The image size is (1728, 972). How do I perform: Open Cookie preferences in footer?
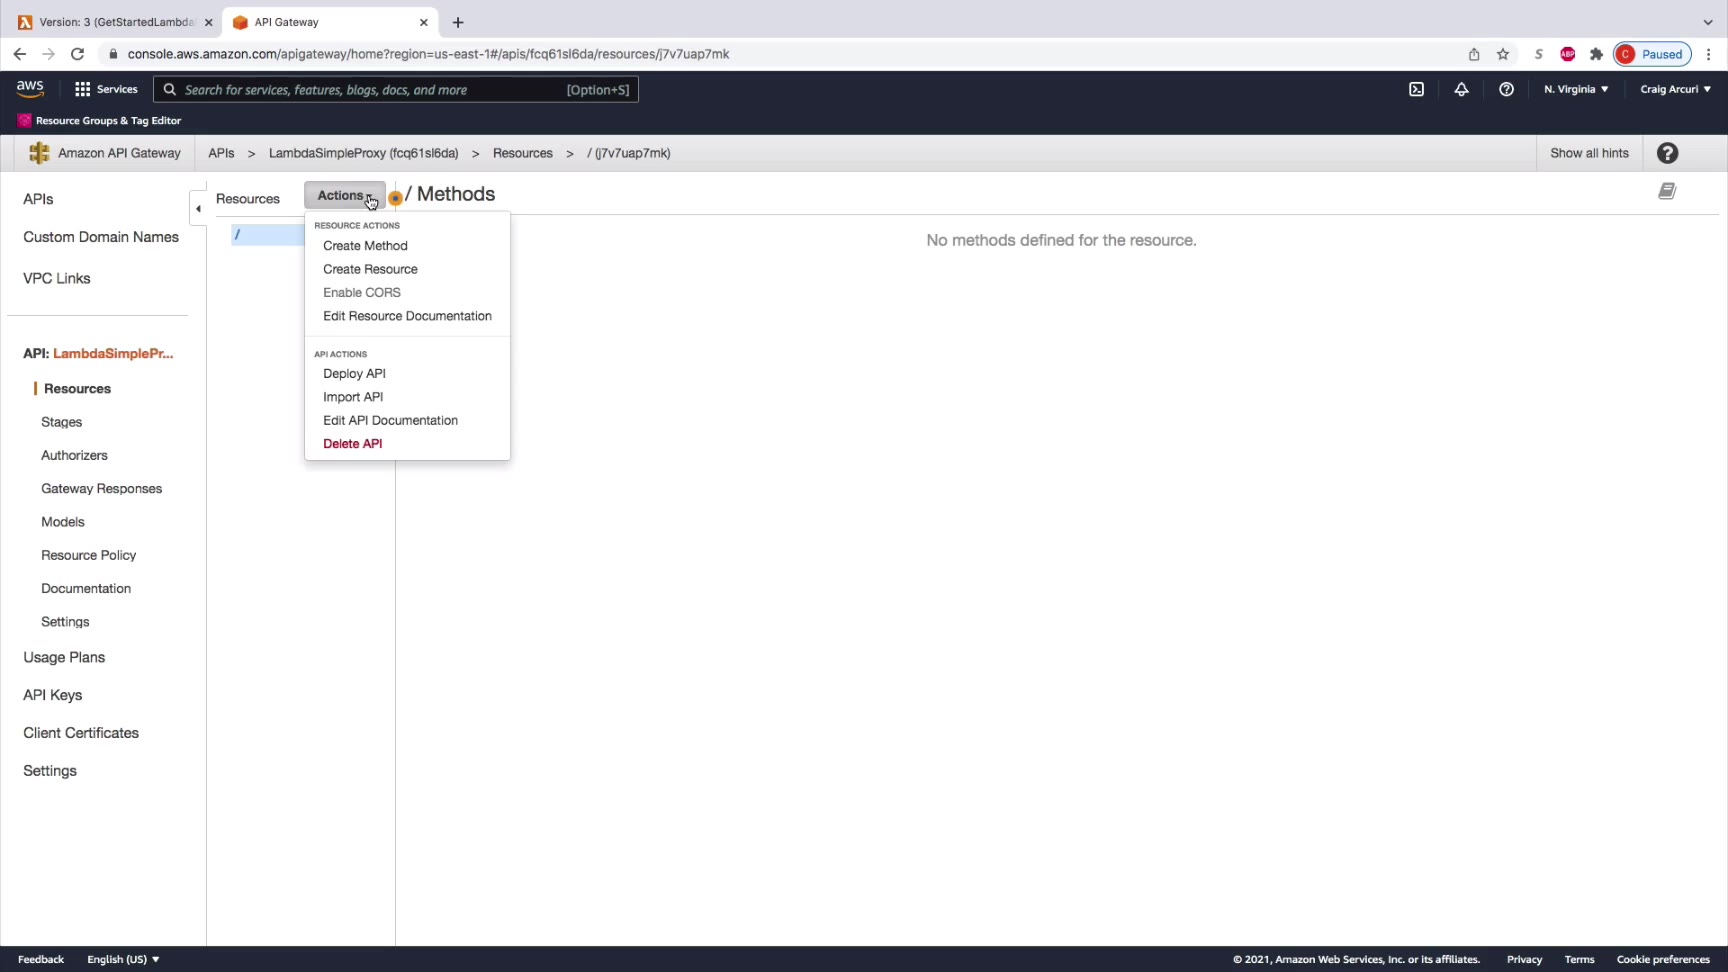tap(1663, 959)
